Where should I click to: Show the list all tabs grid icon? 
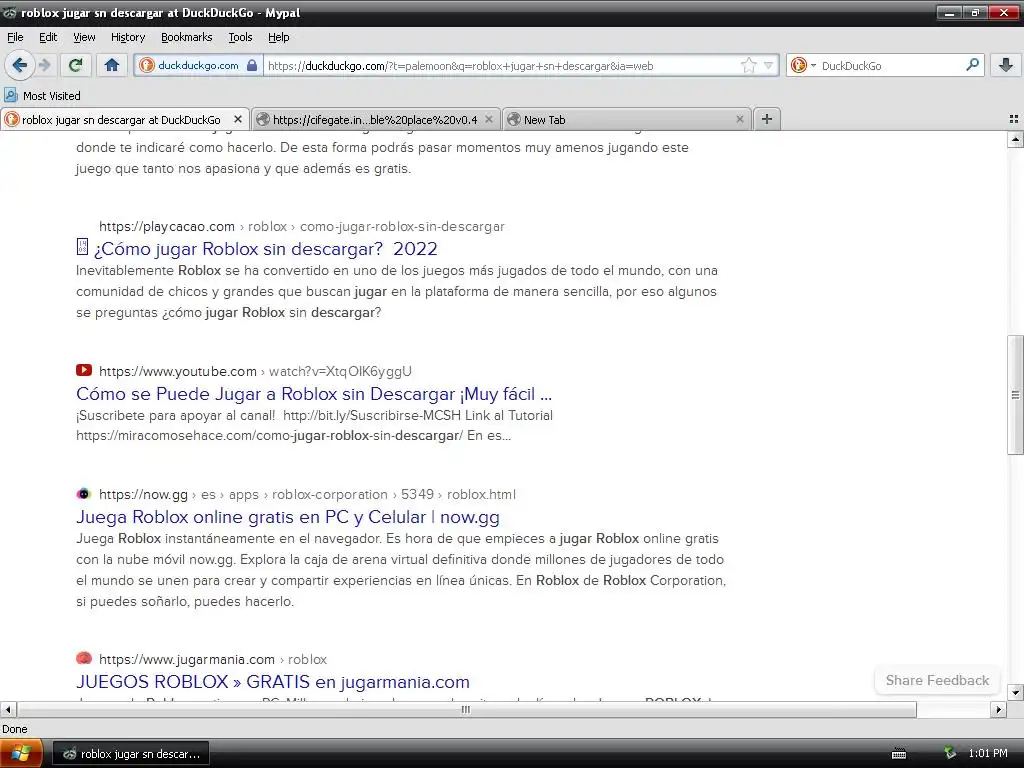[x=1014, y=119]
